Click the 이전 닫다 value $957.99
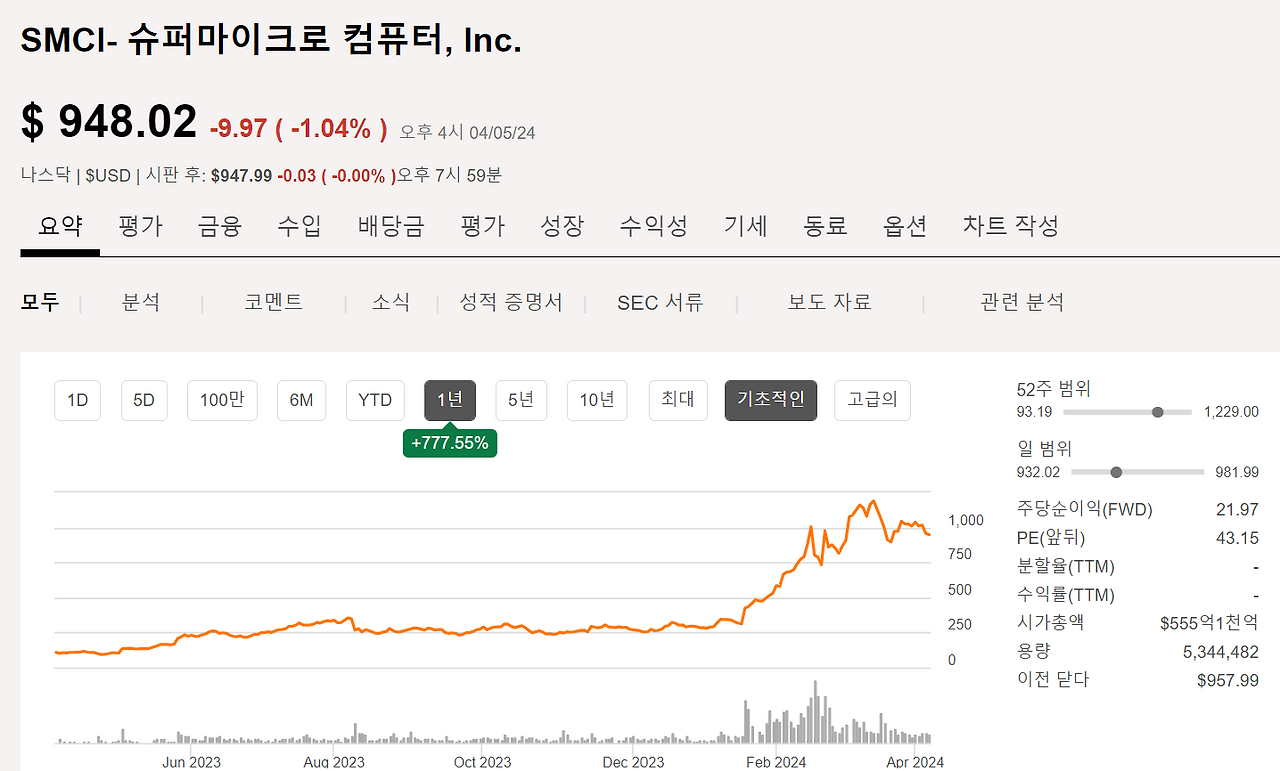This screenshot has width=1280, height=771. coord(1228,680)
